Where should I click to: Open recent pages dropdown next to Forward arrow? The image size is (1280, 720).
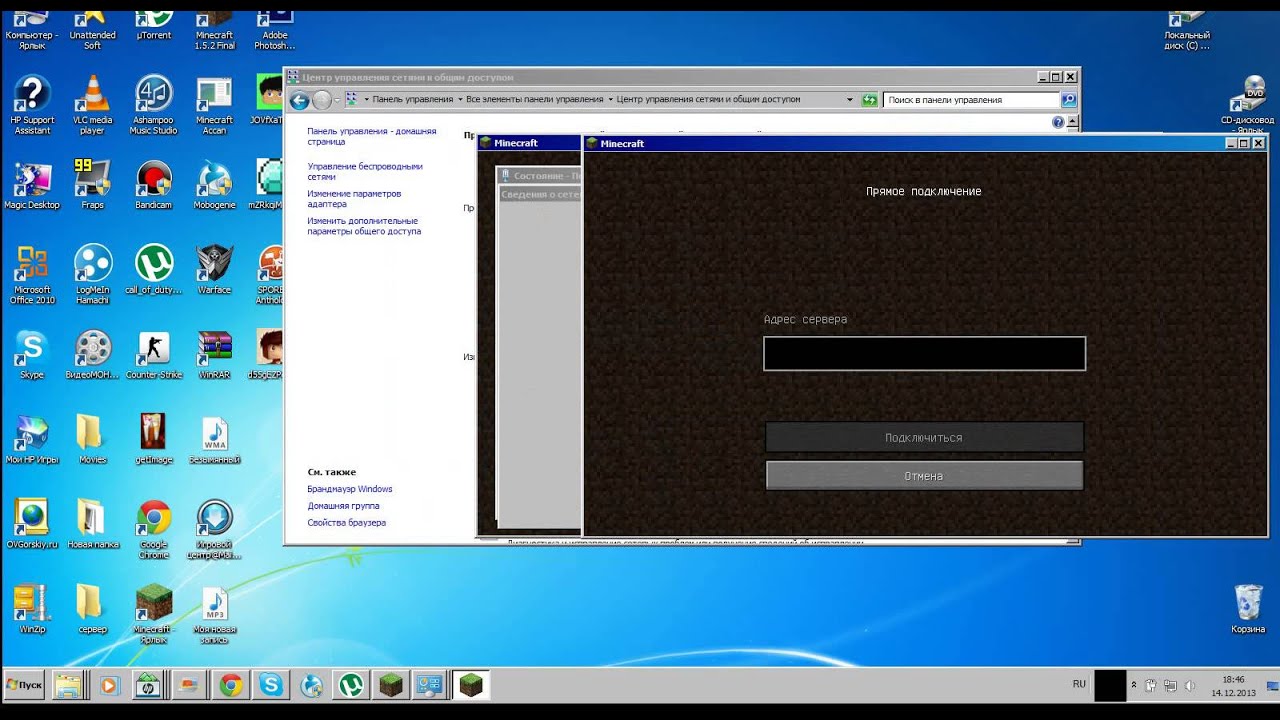coord(336,100)
